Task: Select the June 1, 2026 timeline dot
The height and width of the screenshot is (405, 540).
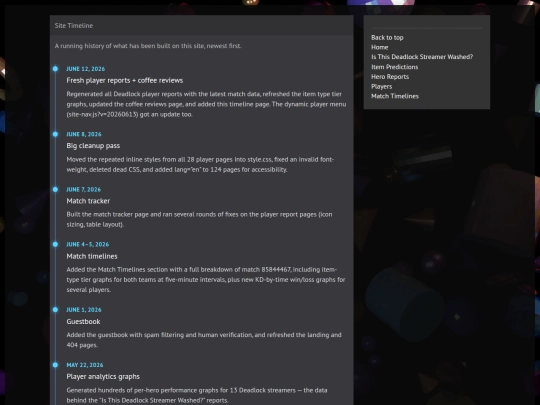Action: pos(55,310)
